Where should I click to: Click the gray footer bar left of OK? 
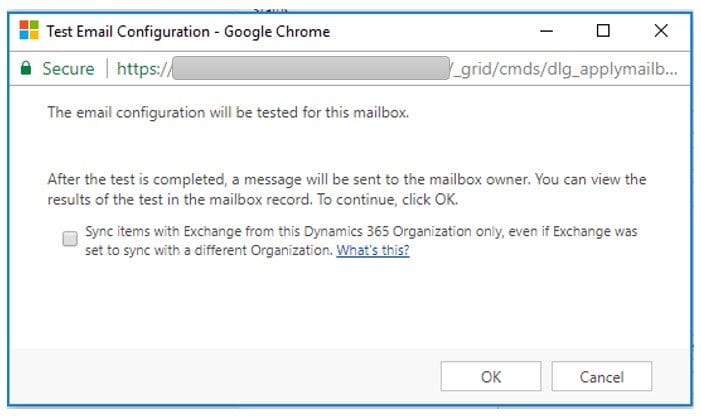[220, 377]
